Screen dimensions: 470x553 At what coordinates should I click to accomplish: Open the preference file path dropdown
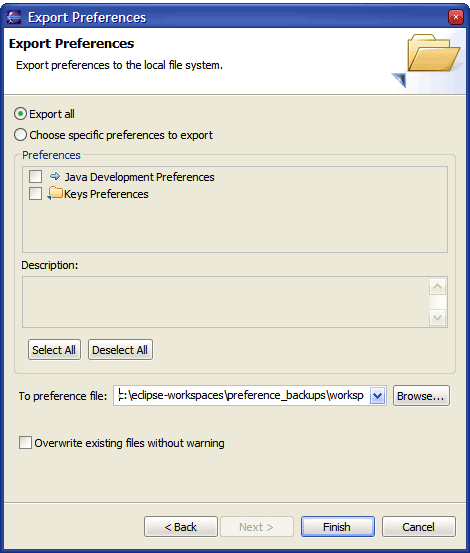pyautogui.click(x=377, y=396)
